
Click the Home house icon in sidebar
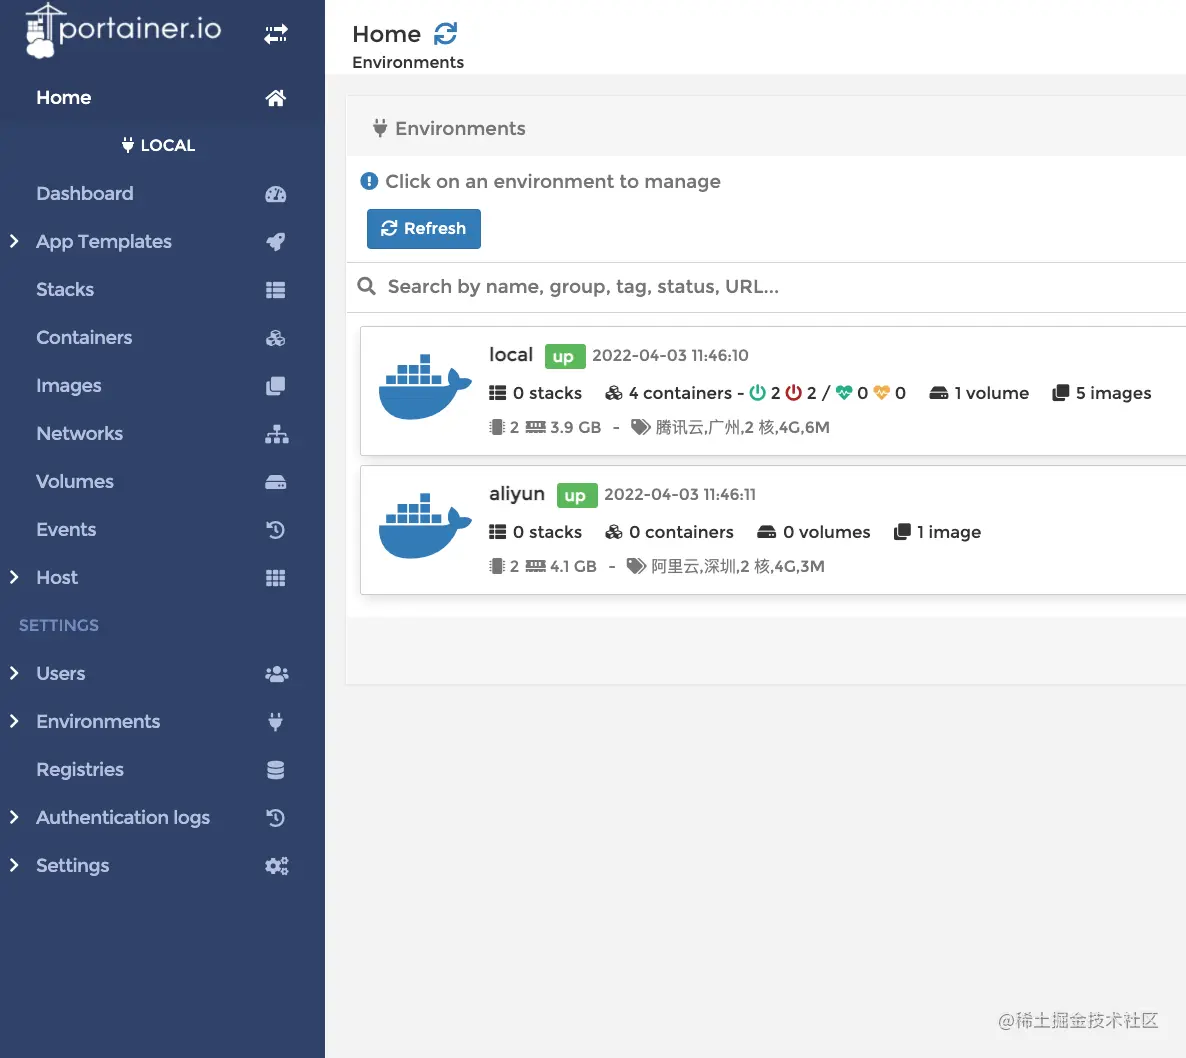coord(276,98)
